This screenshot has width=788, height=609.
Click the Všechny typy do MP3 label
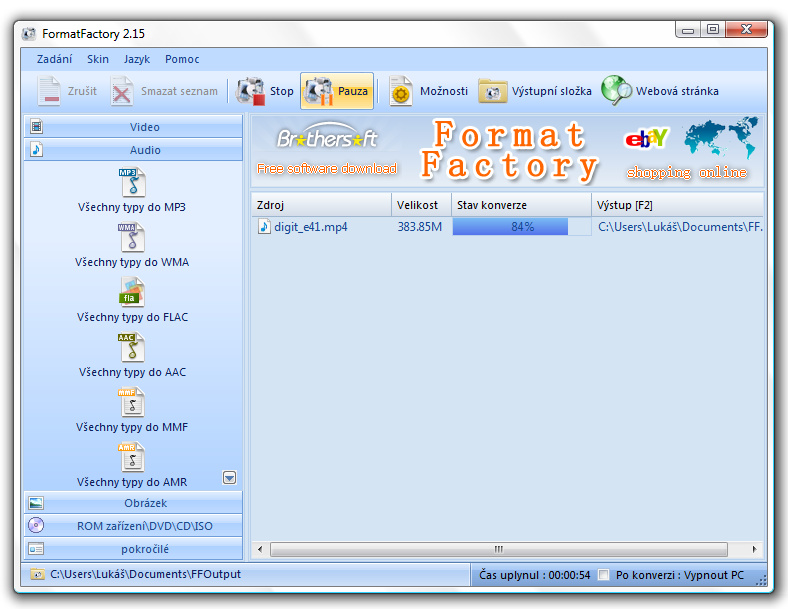point(132,207)
